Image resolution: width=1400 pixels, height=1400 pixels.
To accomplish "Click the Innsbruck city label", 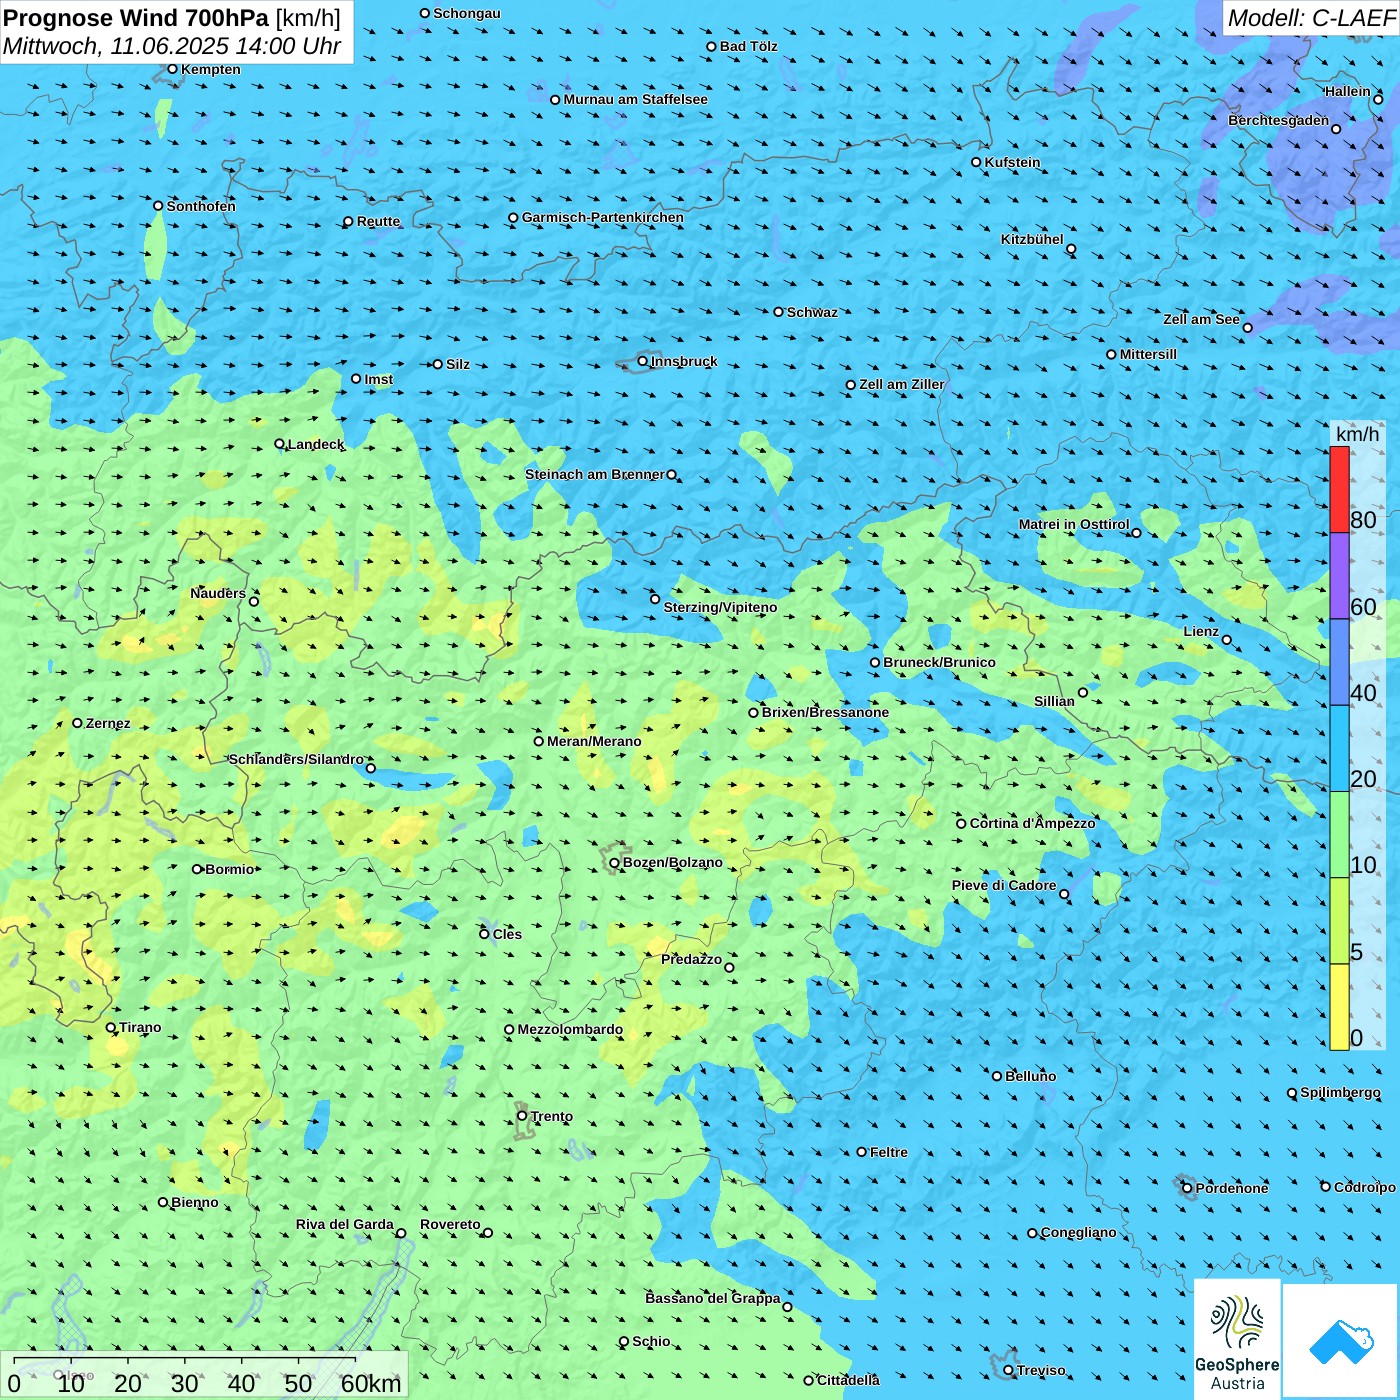I will (x=684, y=361).
